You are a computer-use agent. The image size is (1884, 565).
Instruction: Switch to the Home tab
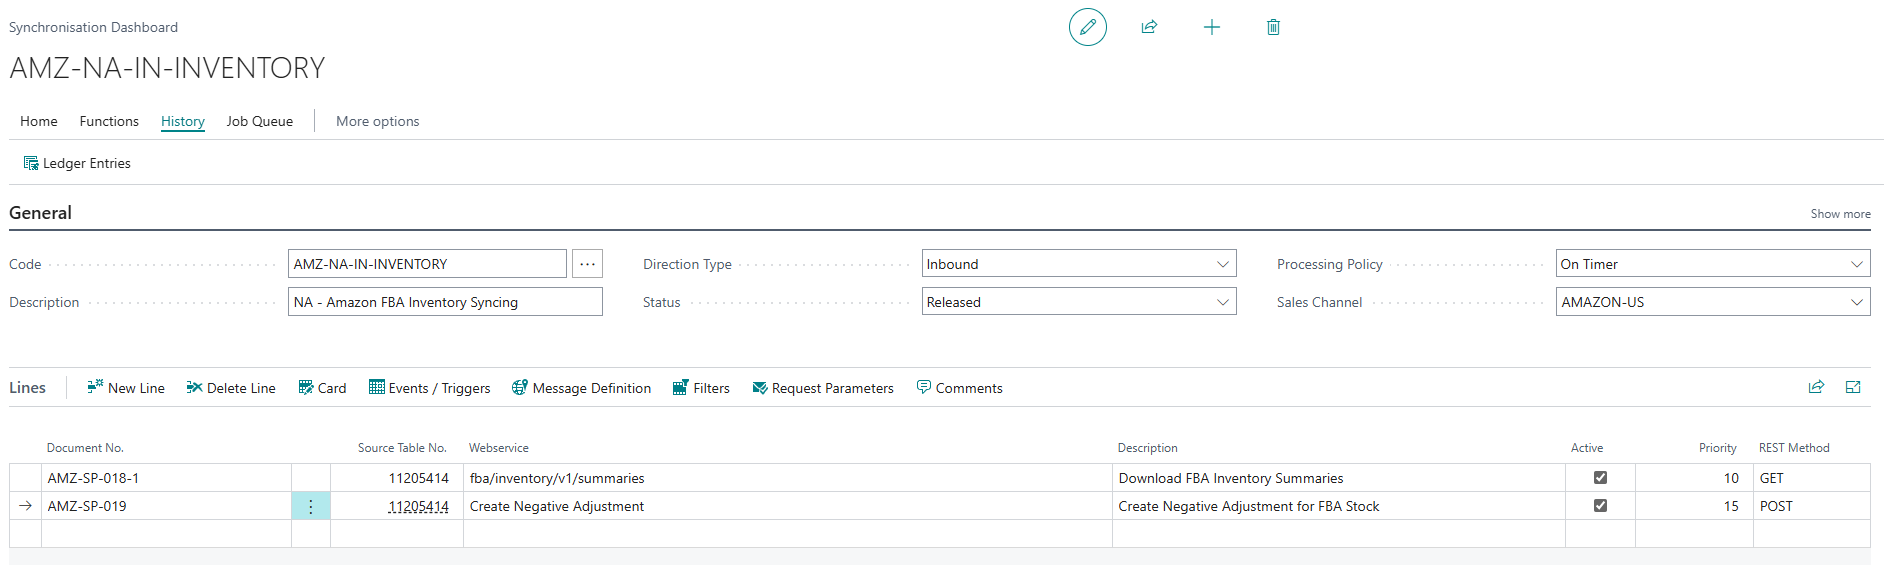39,121
